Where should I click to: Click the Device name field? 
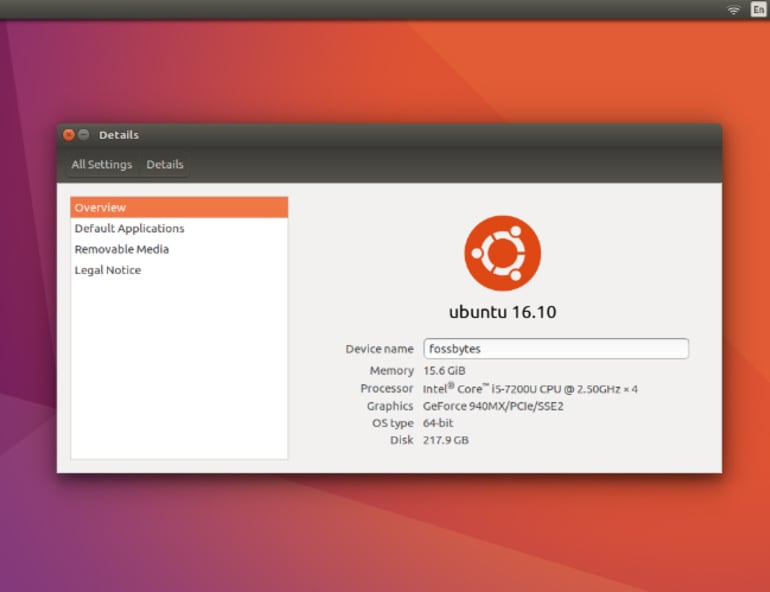point(556,349)
